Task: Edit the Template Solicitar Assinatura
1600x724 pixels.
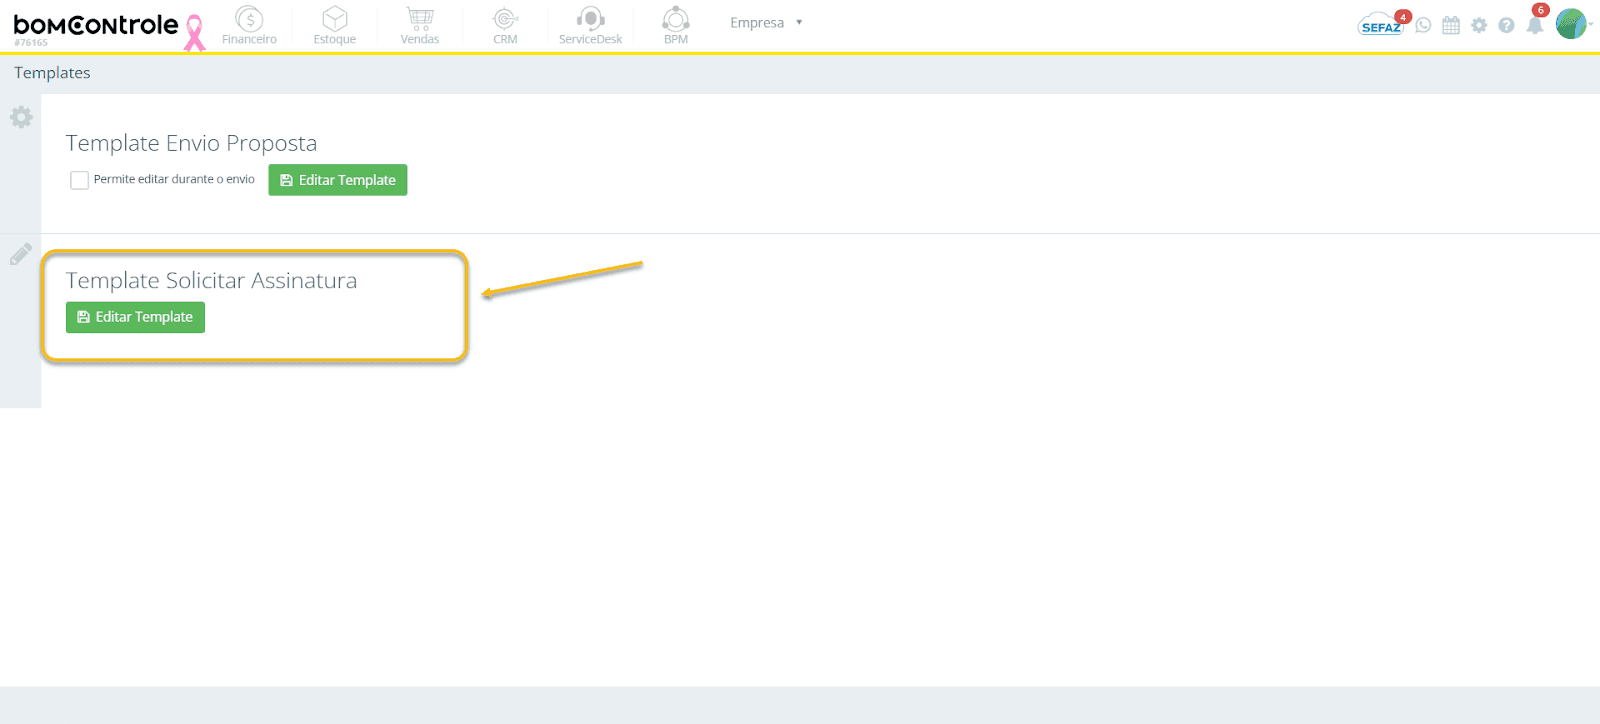Action: [x=135, y=317]
